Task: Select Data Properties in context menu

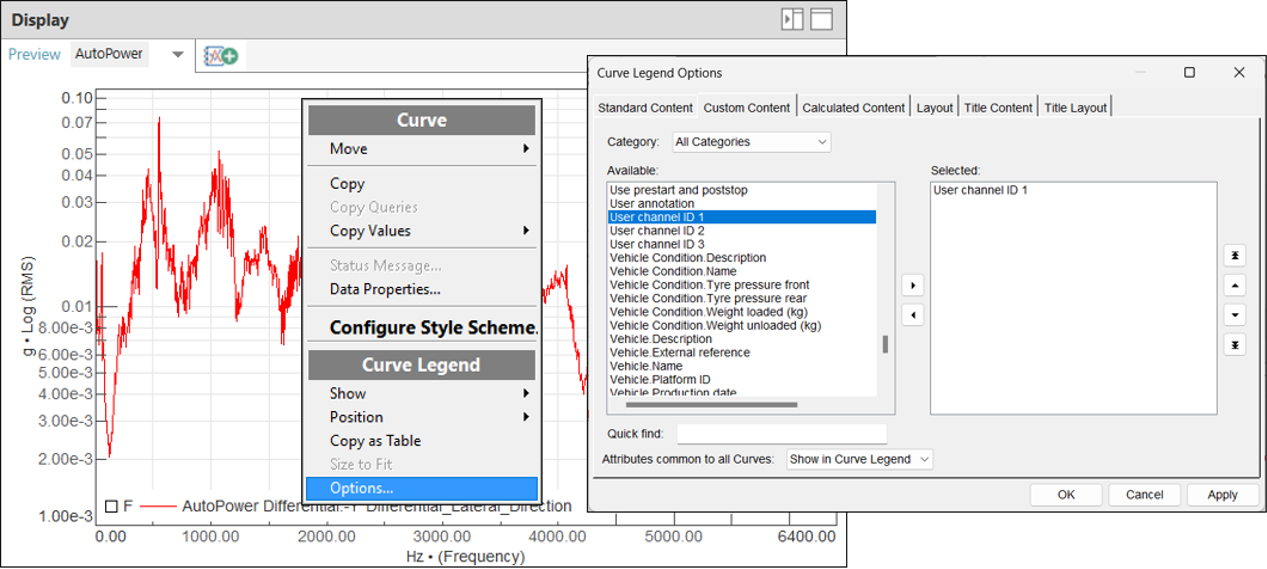Action: (385, 289)
